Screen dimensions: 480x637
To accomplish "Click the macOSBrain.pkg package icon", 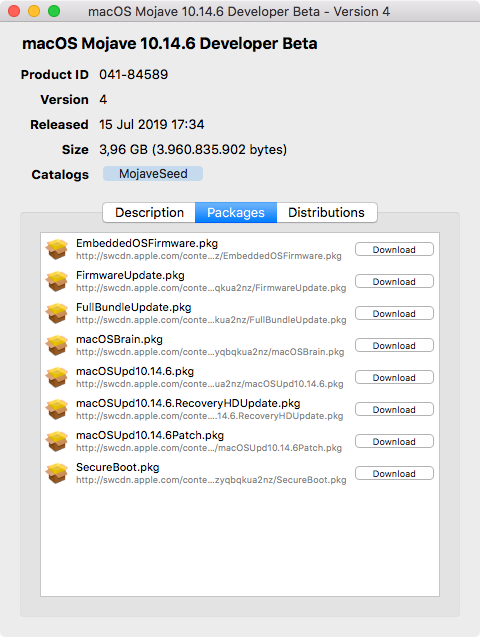I will (56, 345).
